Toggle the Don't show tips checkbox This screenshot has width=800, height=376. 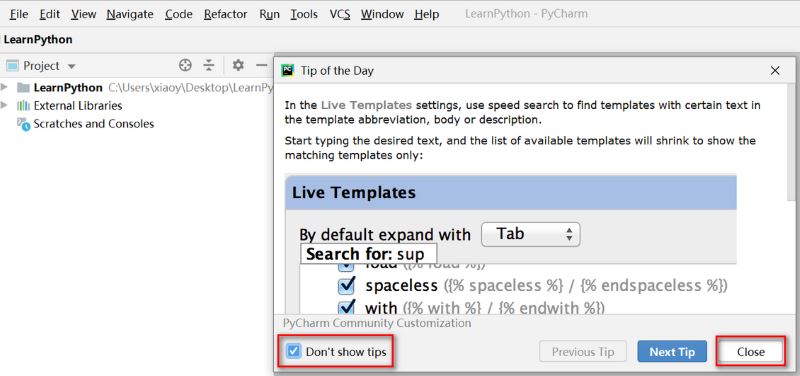(x=293, y=352)
